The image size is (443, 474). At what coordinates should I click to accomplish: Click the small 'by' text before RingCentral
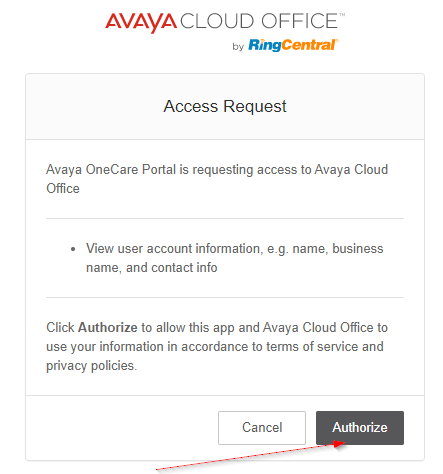tap(238, 46)
